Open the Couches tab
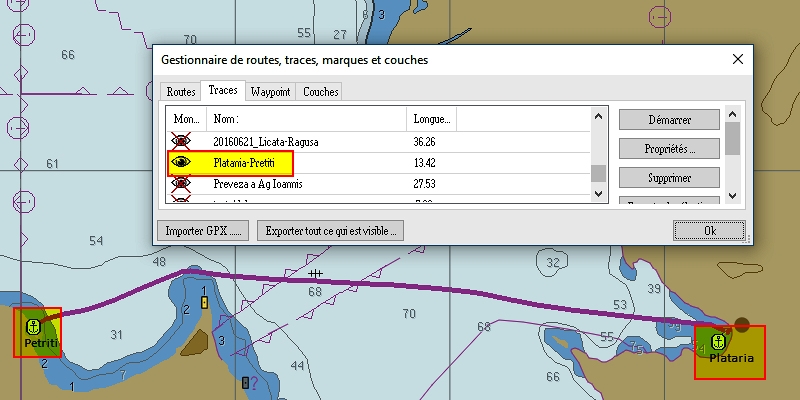The image size is (800, 400). 320,92
